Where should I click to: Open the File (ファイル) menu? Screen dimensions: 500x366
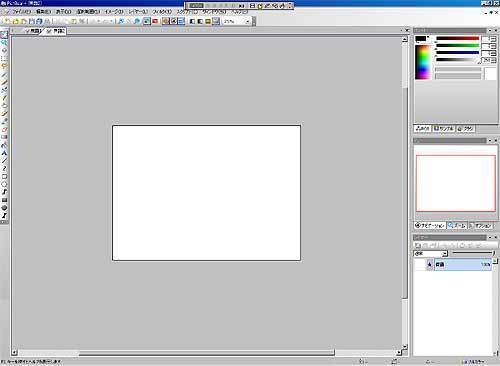point(21,12)
